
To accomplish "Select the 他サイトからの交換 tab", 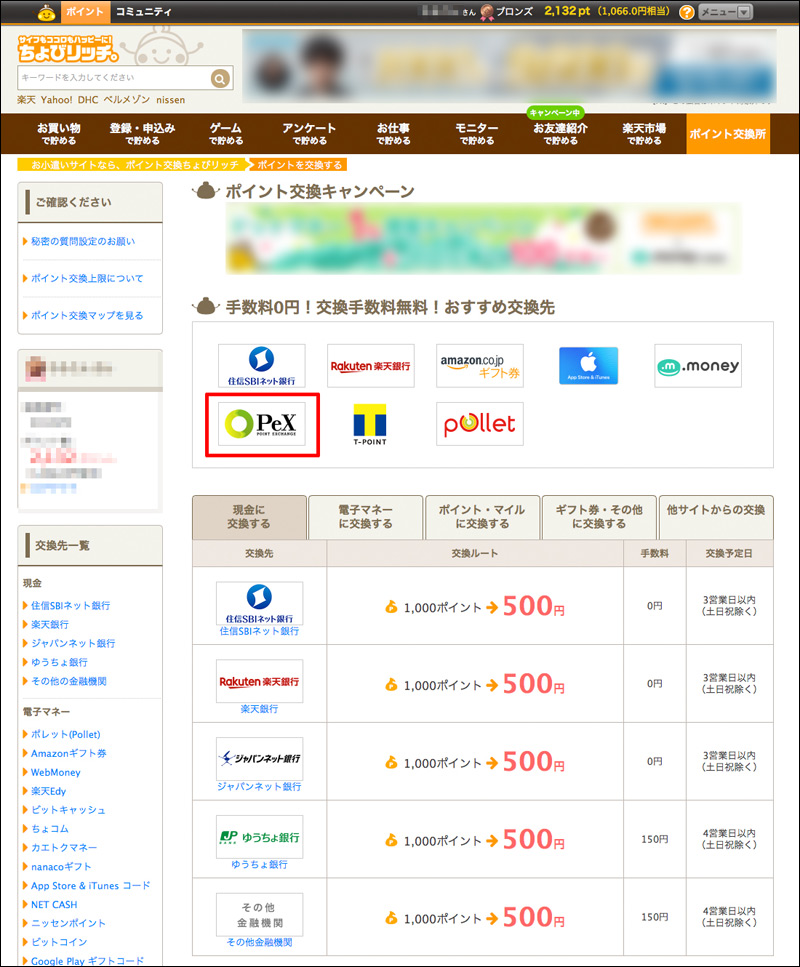I will [x=716, y=517].
